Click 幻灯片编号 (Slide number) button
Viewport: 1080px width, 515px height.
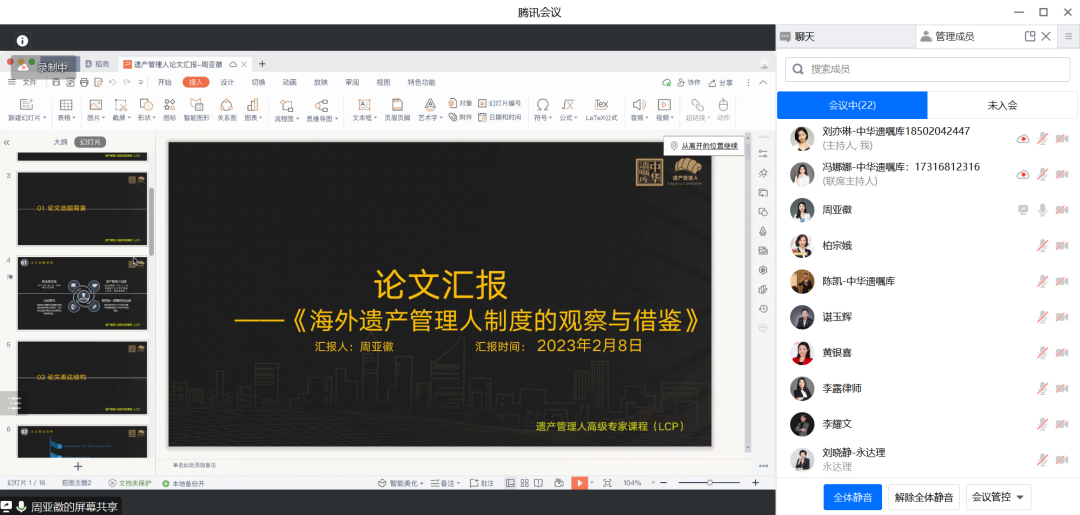[x=499, y=103]
